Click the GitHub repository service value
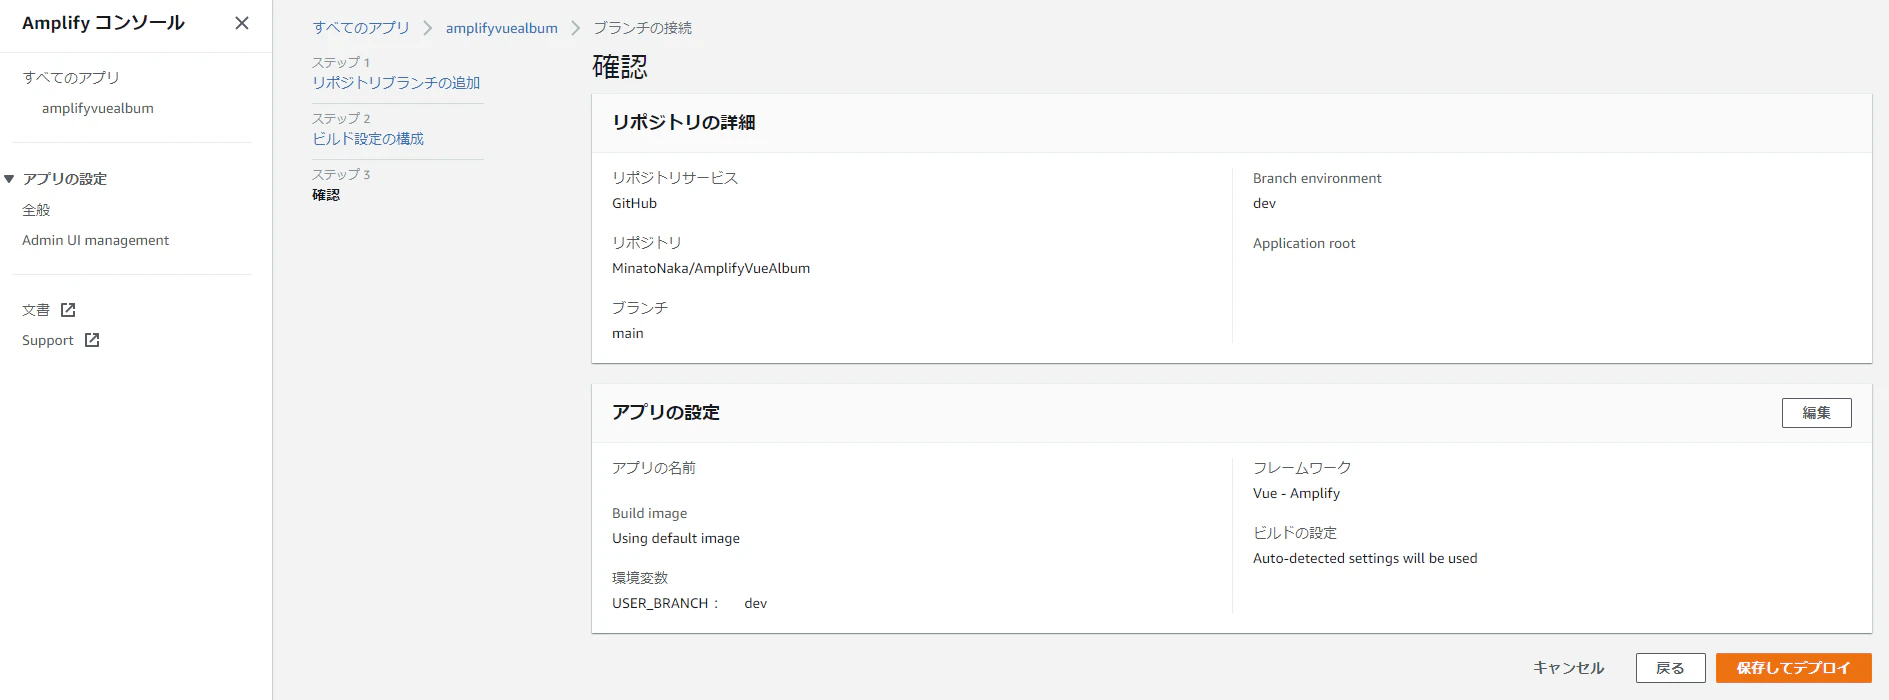The height and width of the screenshot is (700, 1889). point(635,203)
